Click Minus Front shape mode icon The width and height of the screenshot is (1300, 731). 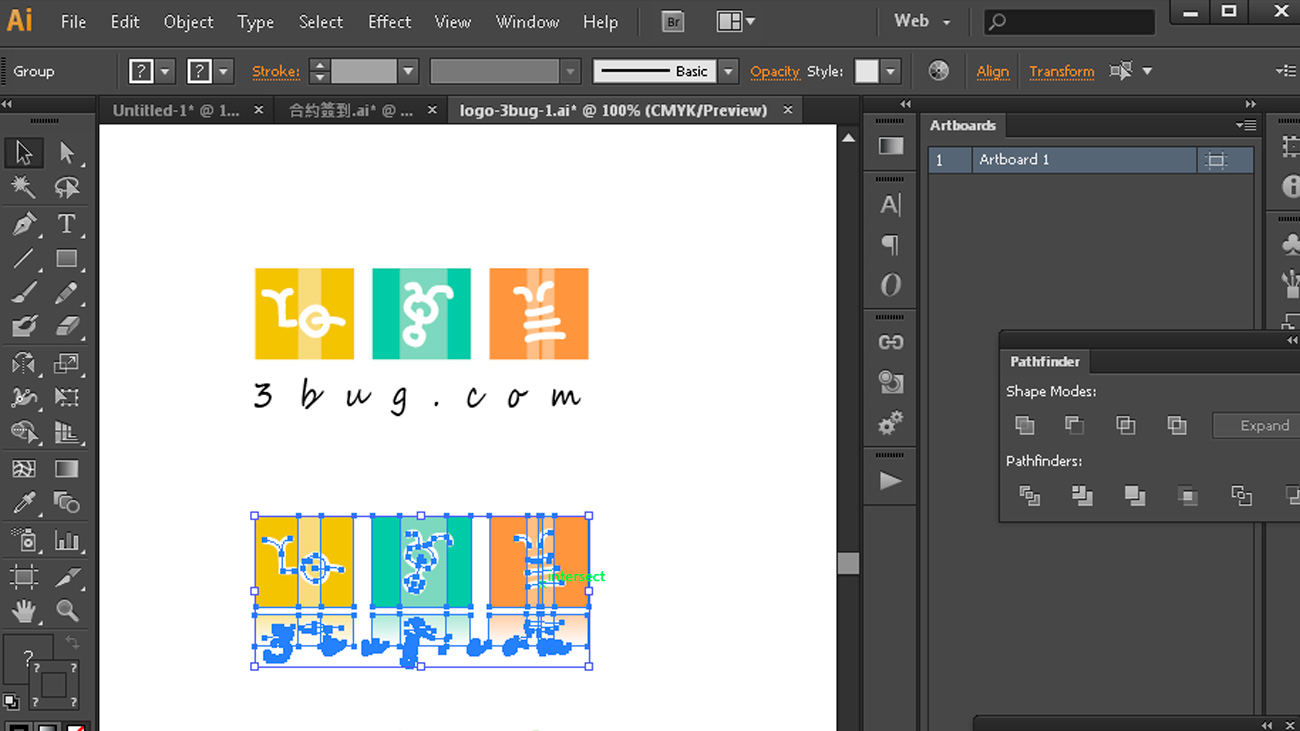tap(1074, 425)
